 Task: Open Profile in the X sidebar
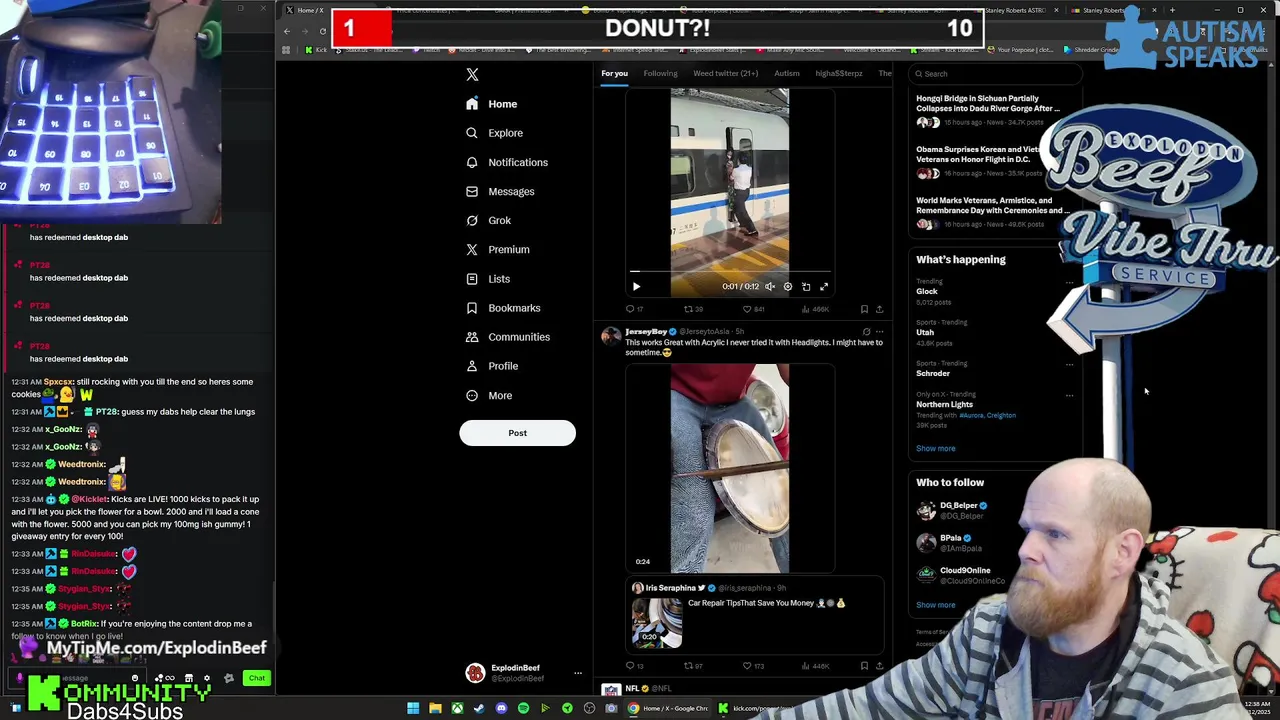[x=492, y=366]
